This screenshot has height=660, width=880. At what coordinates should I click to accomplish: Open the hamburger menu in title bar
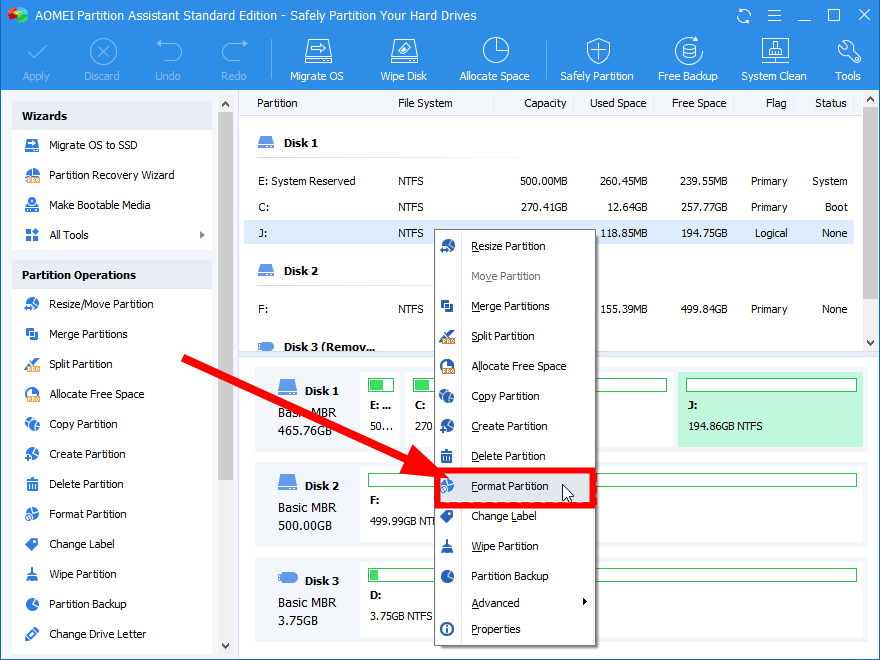774,16
